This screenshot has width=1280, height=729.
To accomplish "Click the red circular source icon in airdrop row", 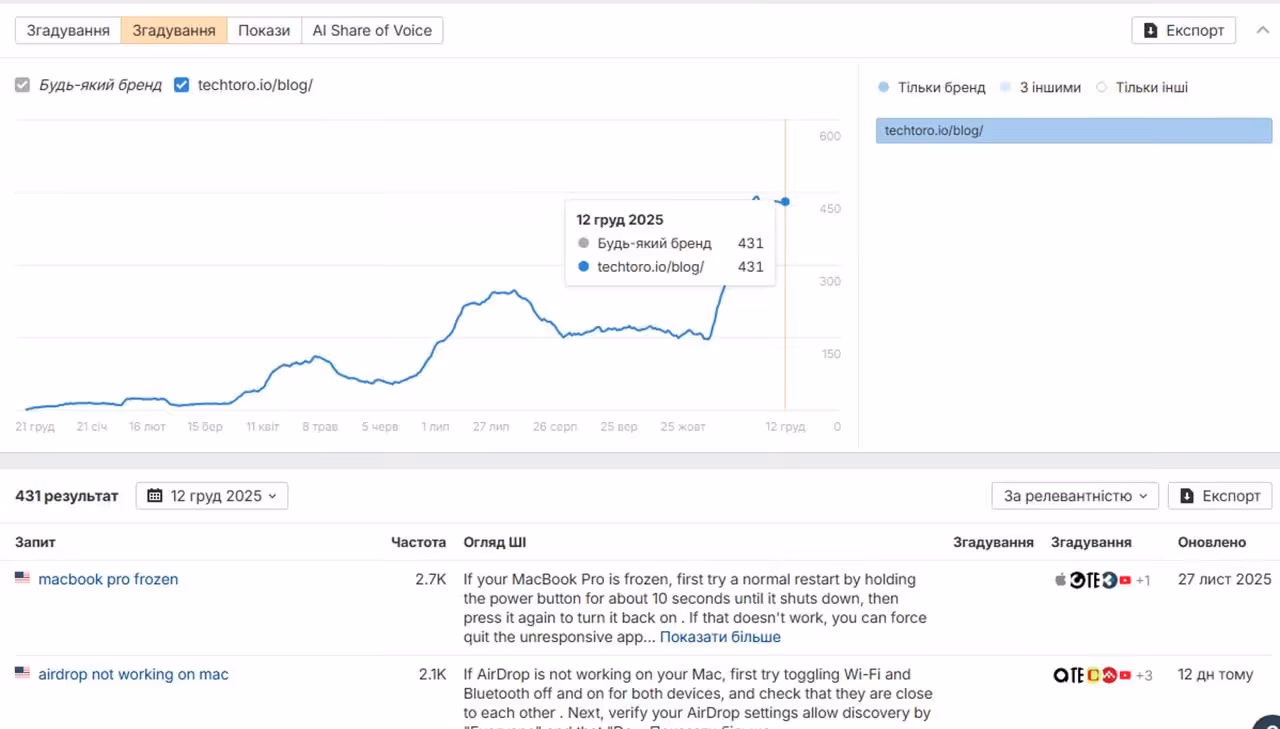I will click(x=1109, y=675).
